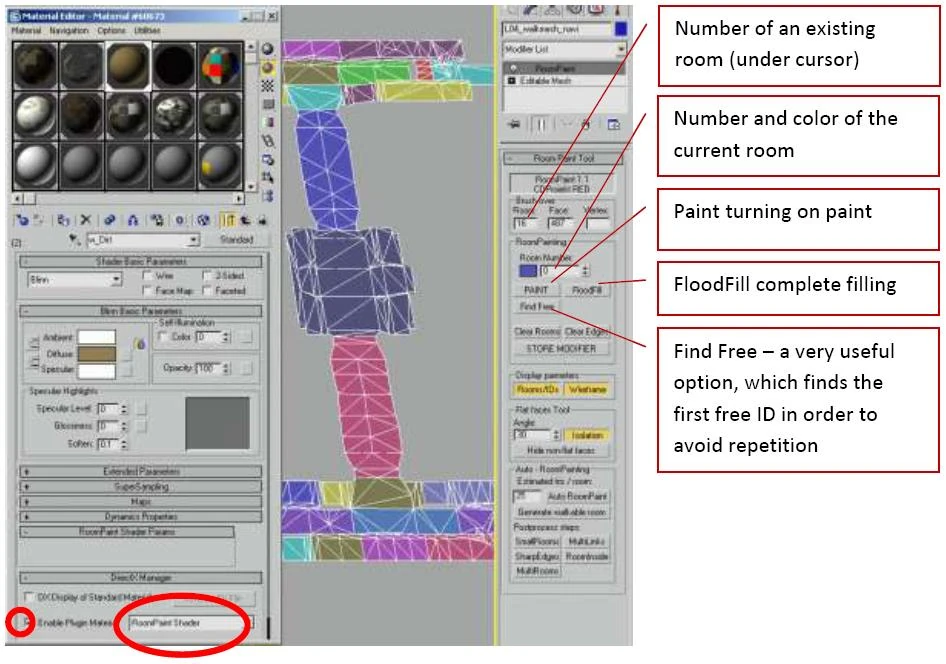Open the Material/Map Navigator icon
Image resolution: width=946 pixels, height=664 pixels.
tap(267, 195)
